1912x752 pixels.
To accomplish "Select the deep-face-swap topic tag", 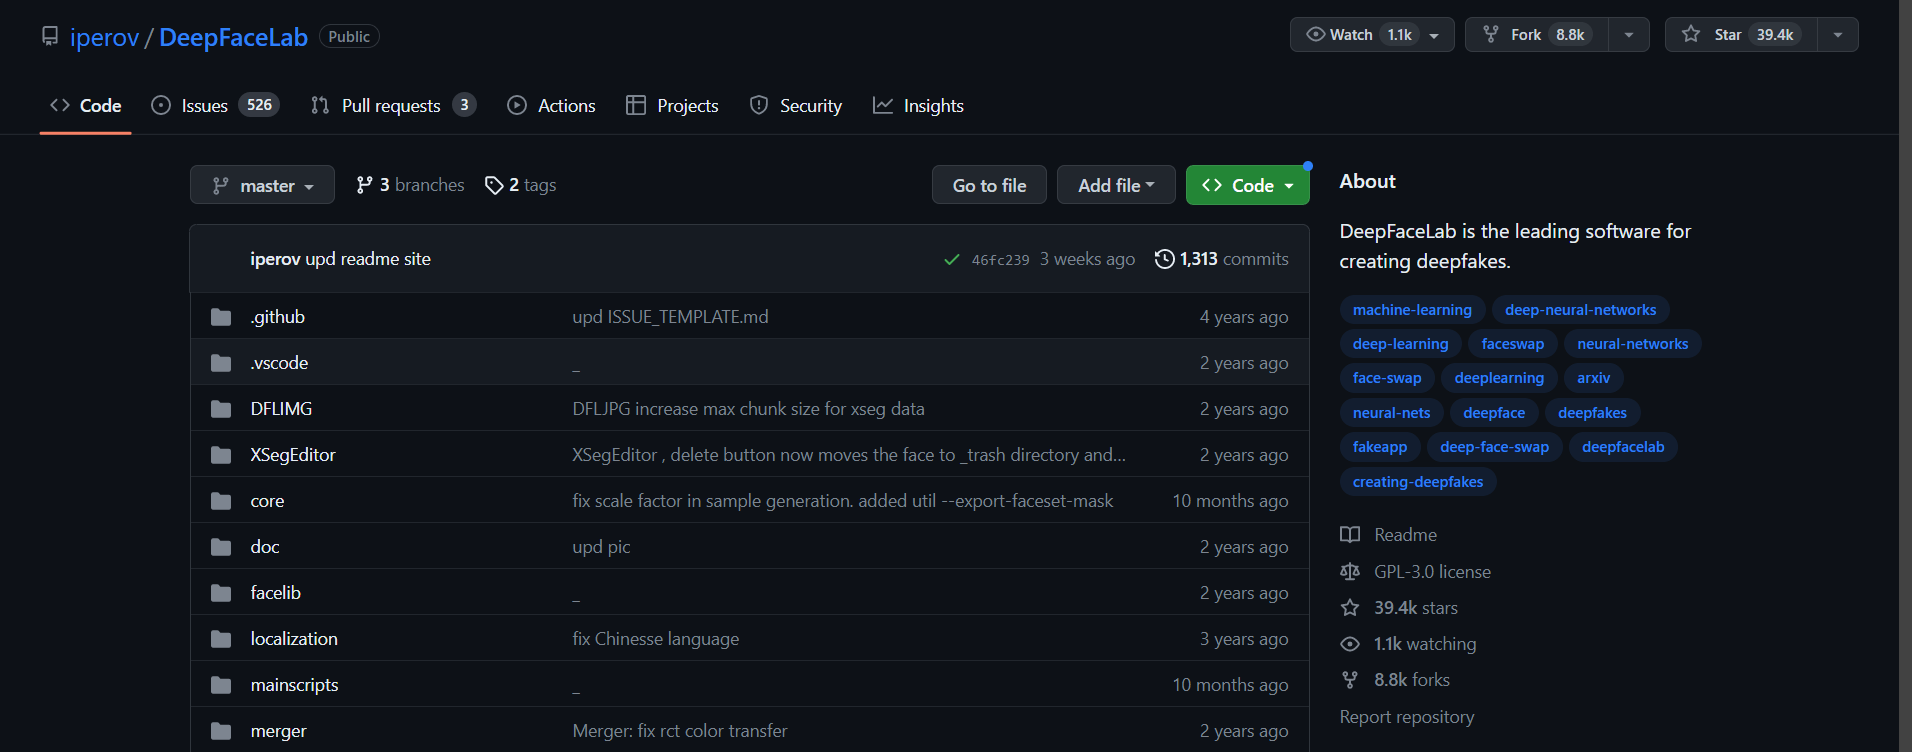I will pyautogui.click(x=1494, y=447).
